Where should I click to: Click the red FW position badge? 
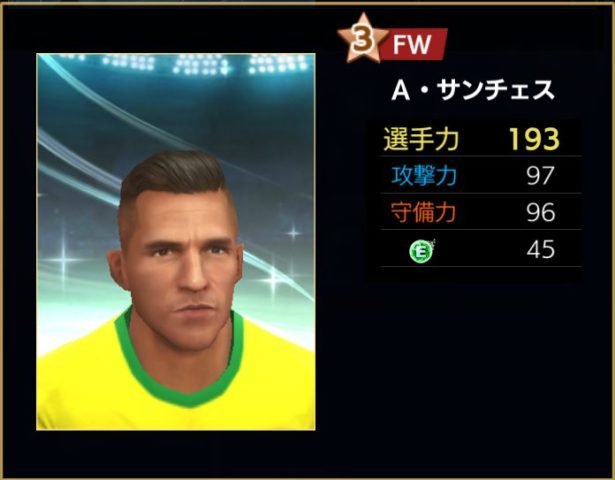[x=414, y=44]
